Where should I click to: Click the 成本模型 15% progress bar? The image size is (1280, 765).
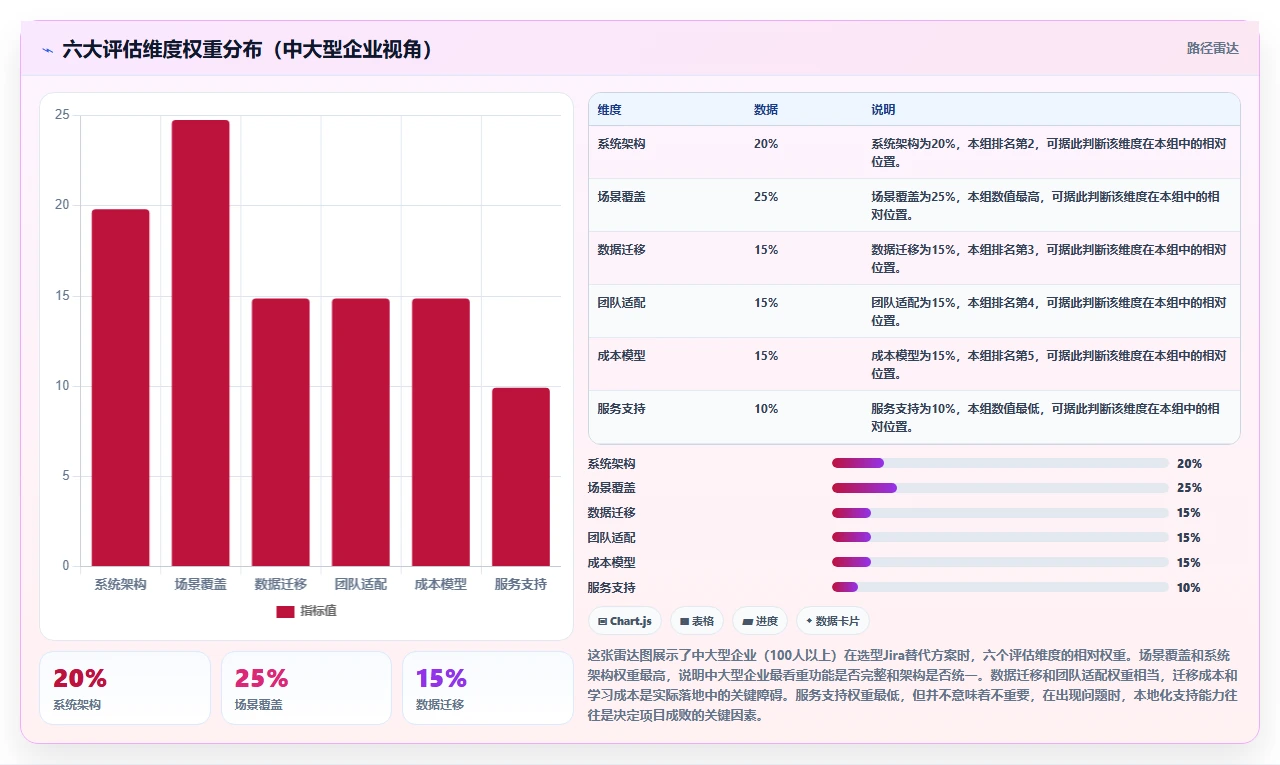click(1000, 562)
